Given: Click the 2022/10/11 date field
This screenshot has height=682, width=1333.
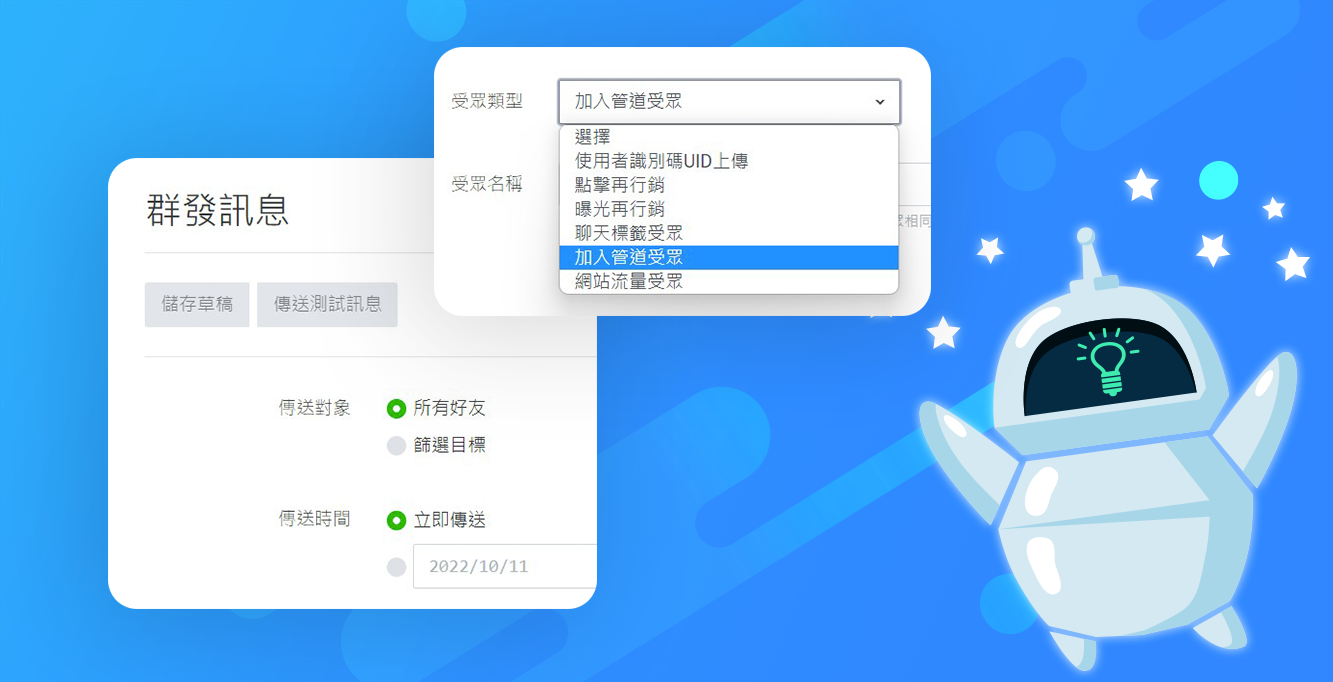Looking at the screenshot, I should [505, 566].
